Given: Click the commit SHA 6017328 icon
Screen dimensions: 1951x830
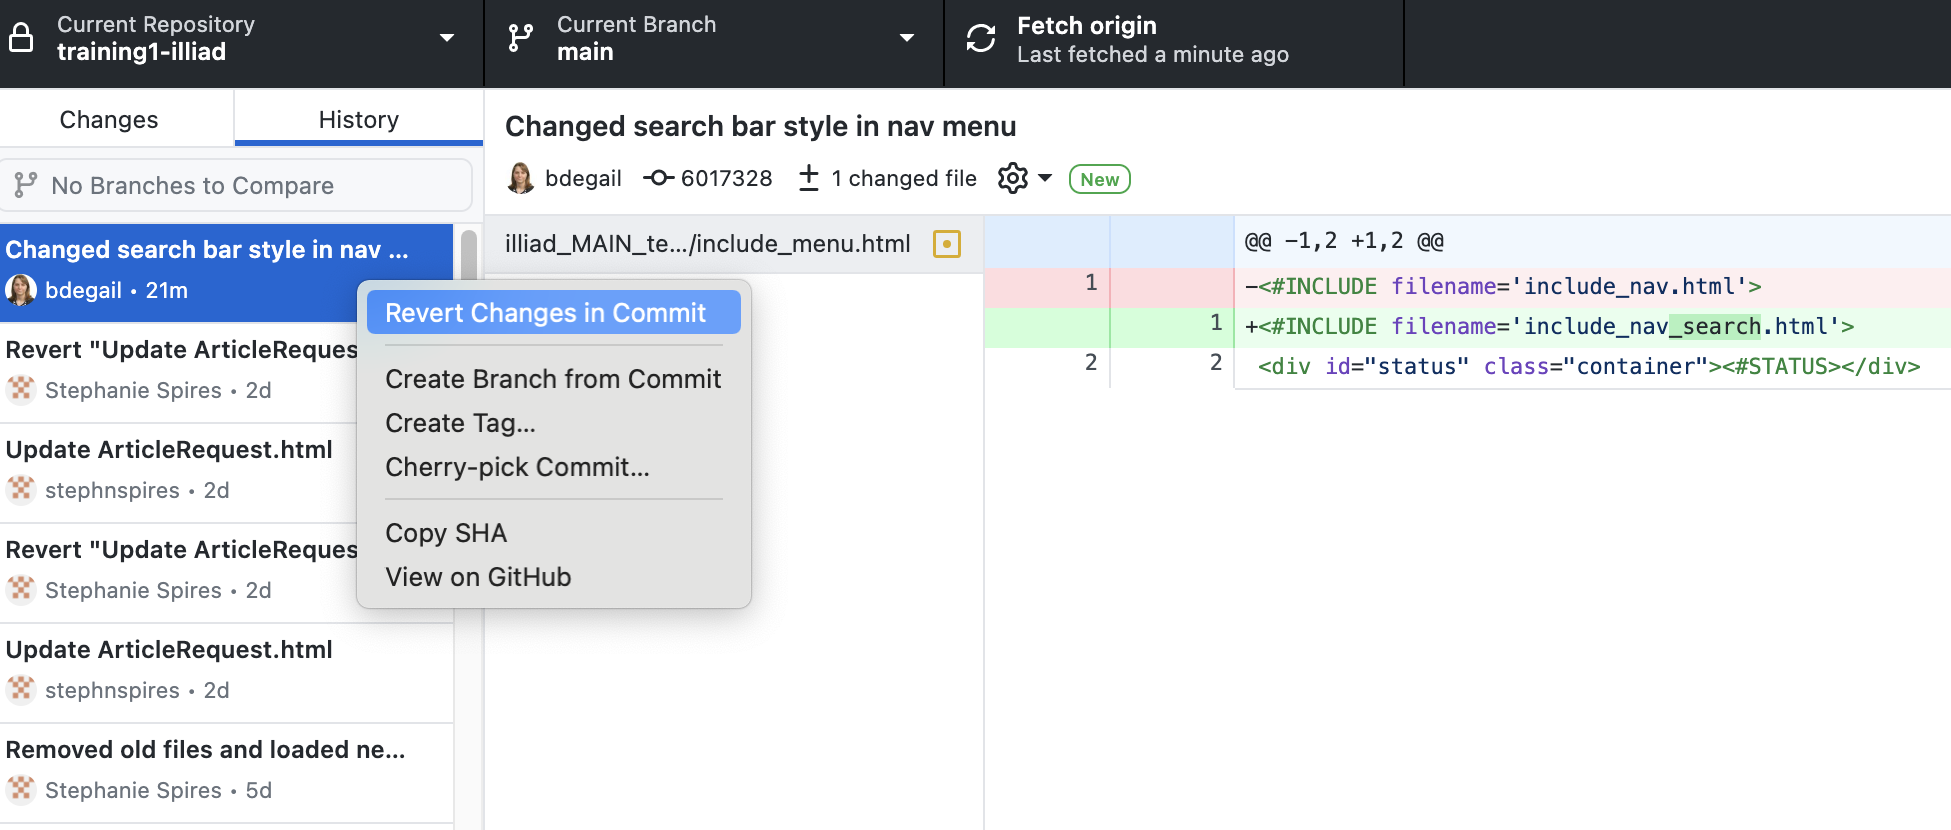Looking at the screenshot, I should click(658, 178).
